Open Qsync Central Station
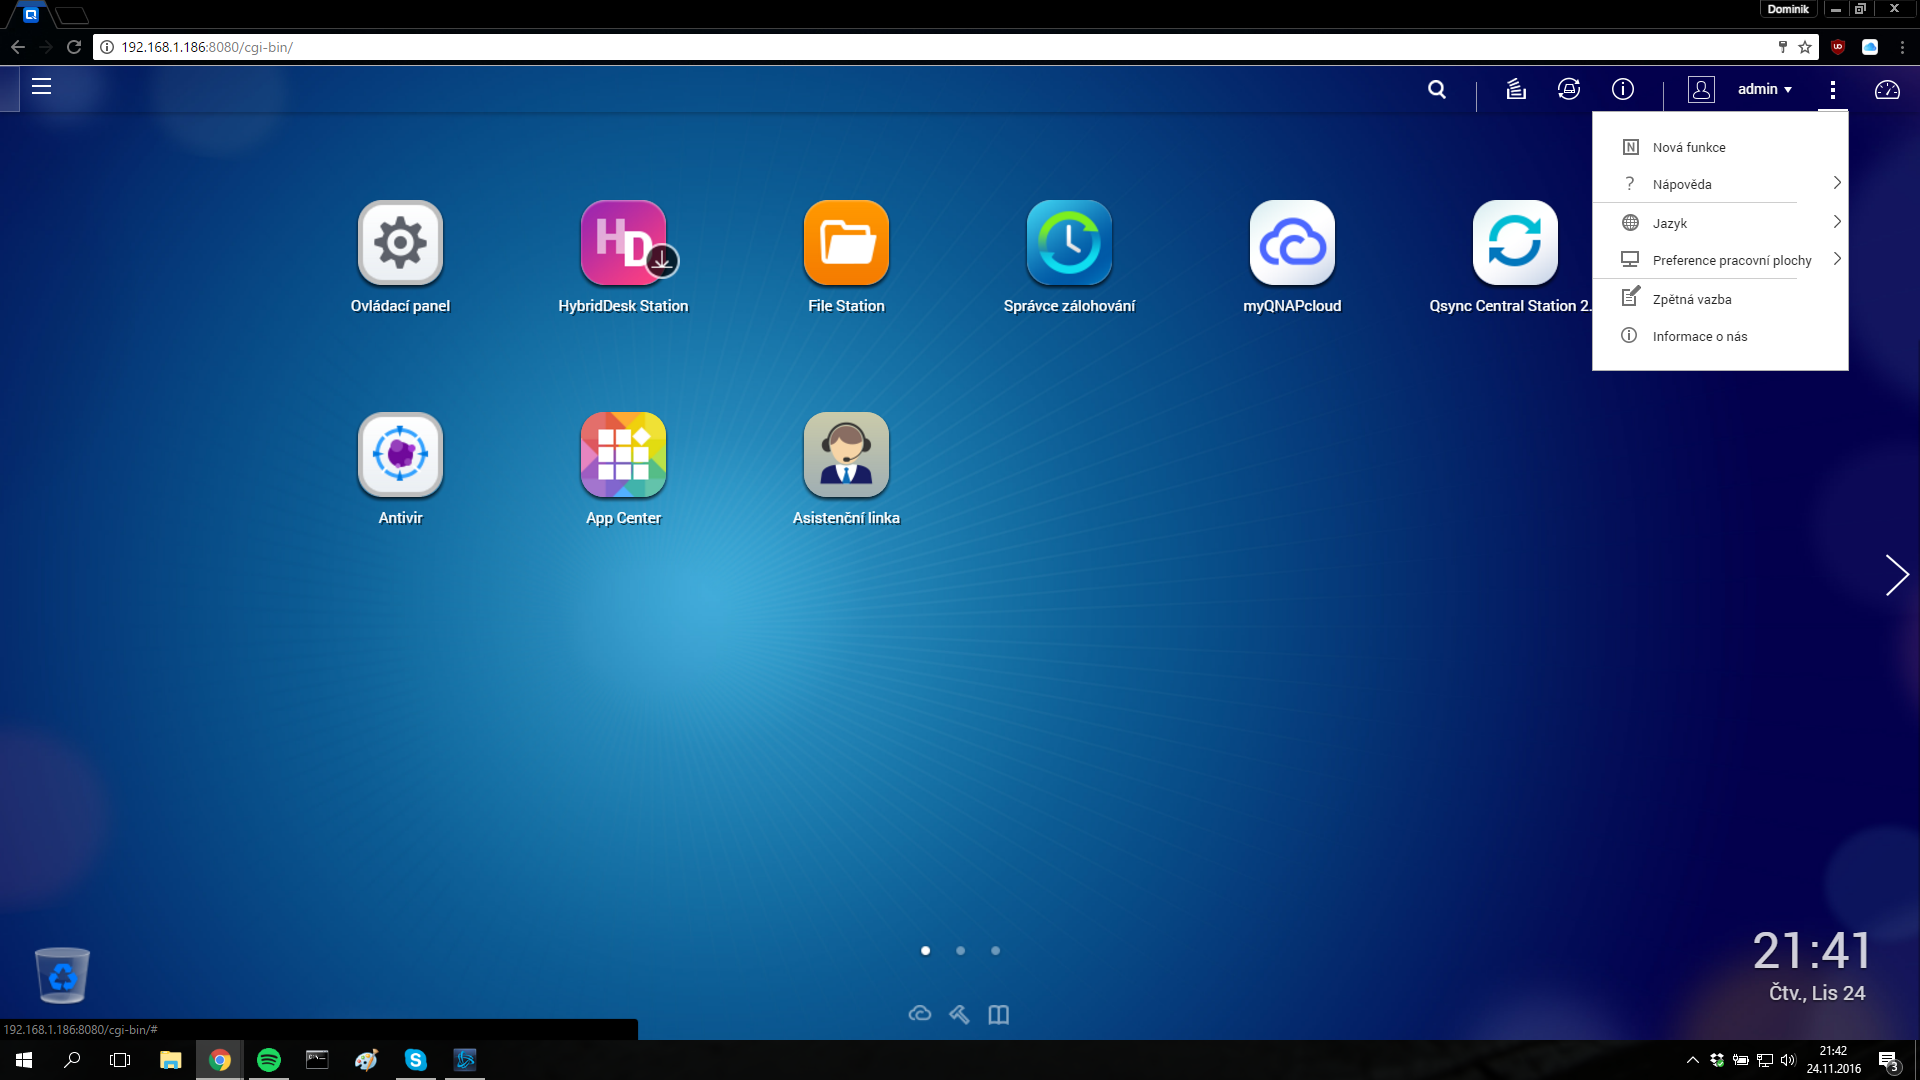The image size is (1920, 1080). tap(1514, 243)
